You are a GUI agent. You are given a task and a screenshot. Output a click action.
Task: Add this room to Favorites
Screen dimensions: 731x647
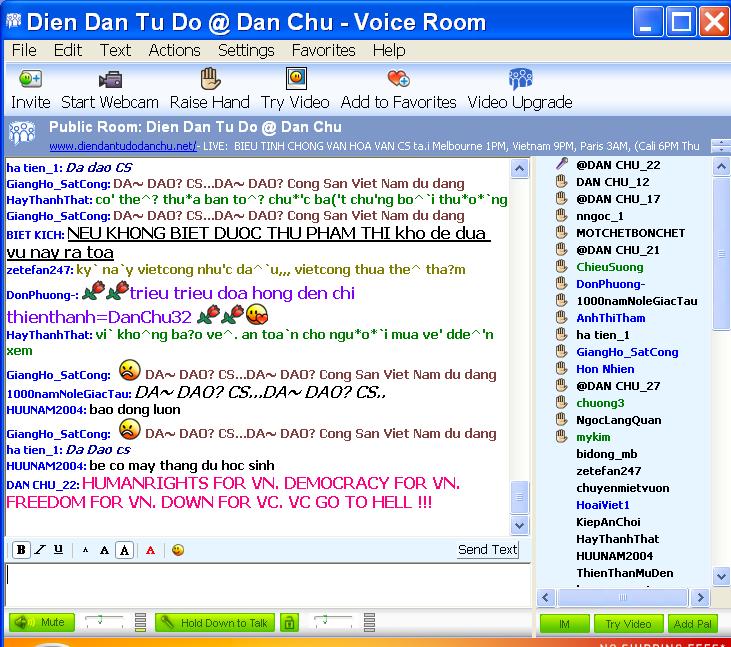[x=398, y=79]
